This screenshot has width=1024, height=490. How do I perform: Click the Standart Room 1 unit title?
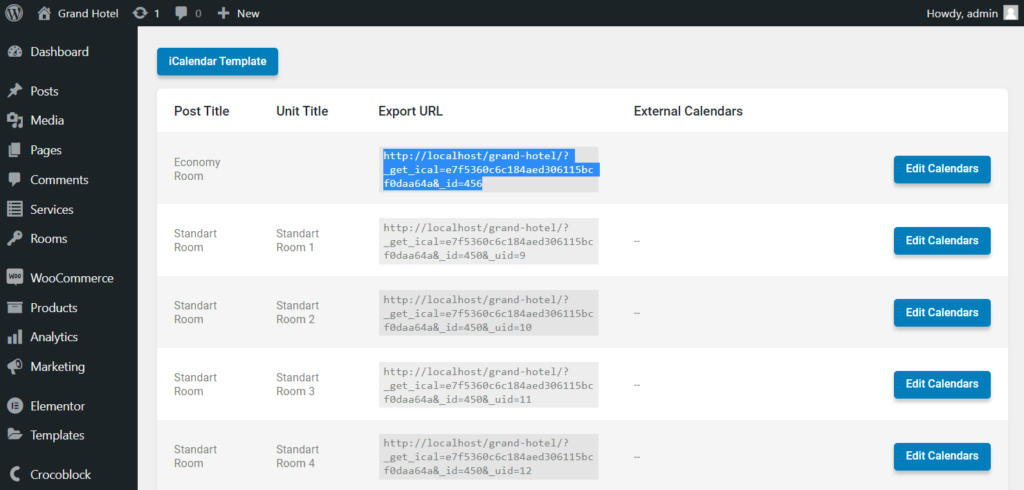[298, 240]
